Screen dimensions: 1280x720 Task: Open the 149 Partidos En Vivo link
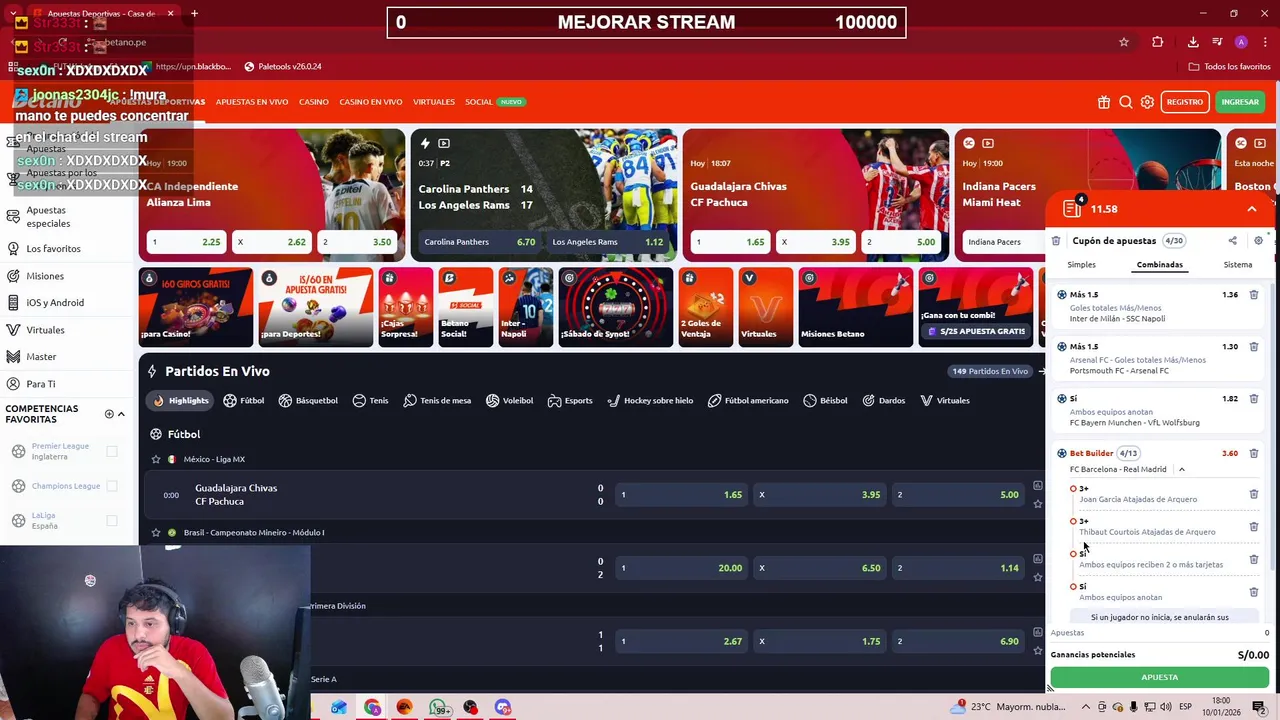[990, 371]
